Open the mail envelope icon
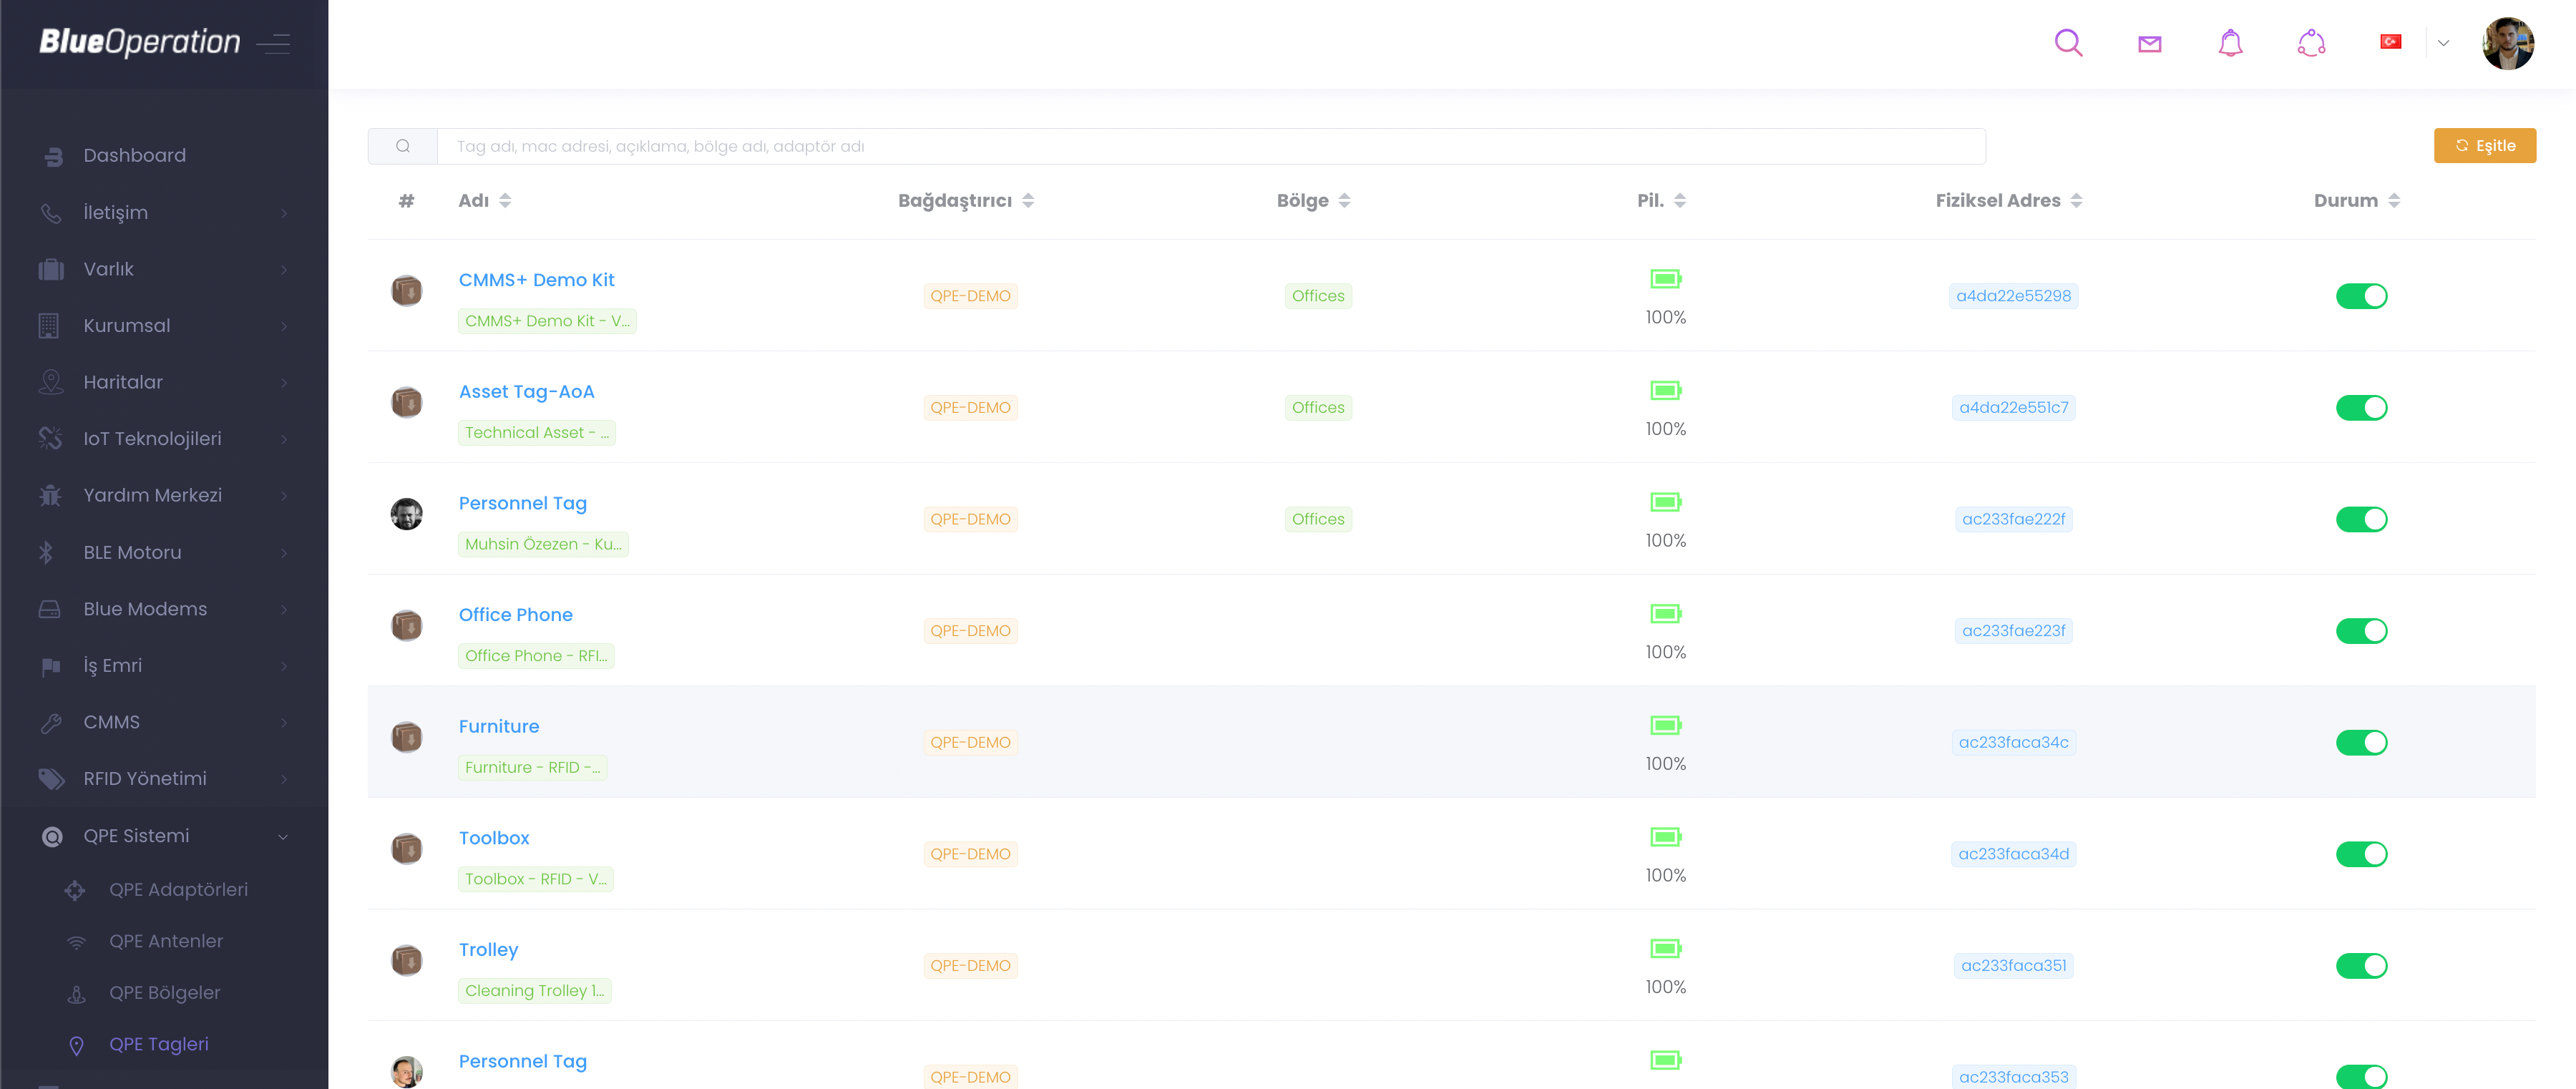Image resolution: width=2576 pixels, height=1089 pixels. pos(2149,43)
